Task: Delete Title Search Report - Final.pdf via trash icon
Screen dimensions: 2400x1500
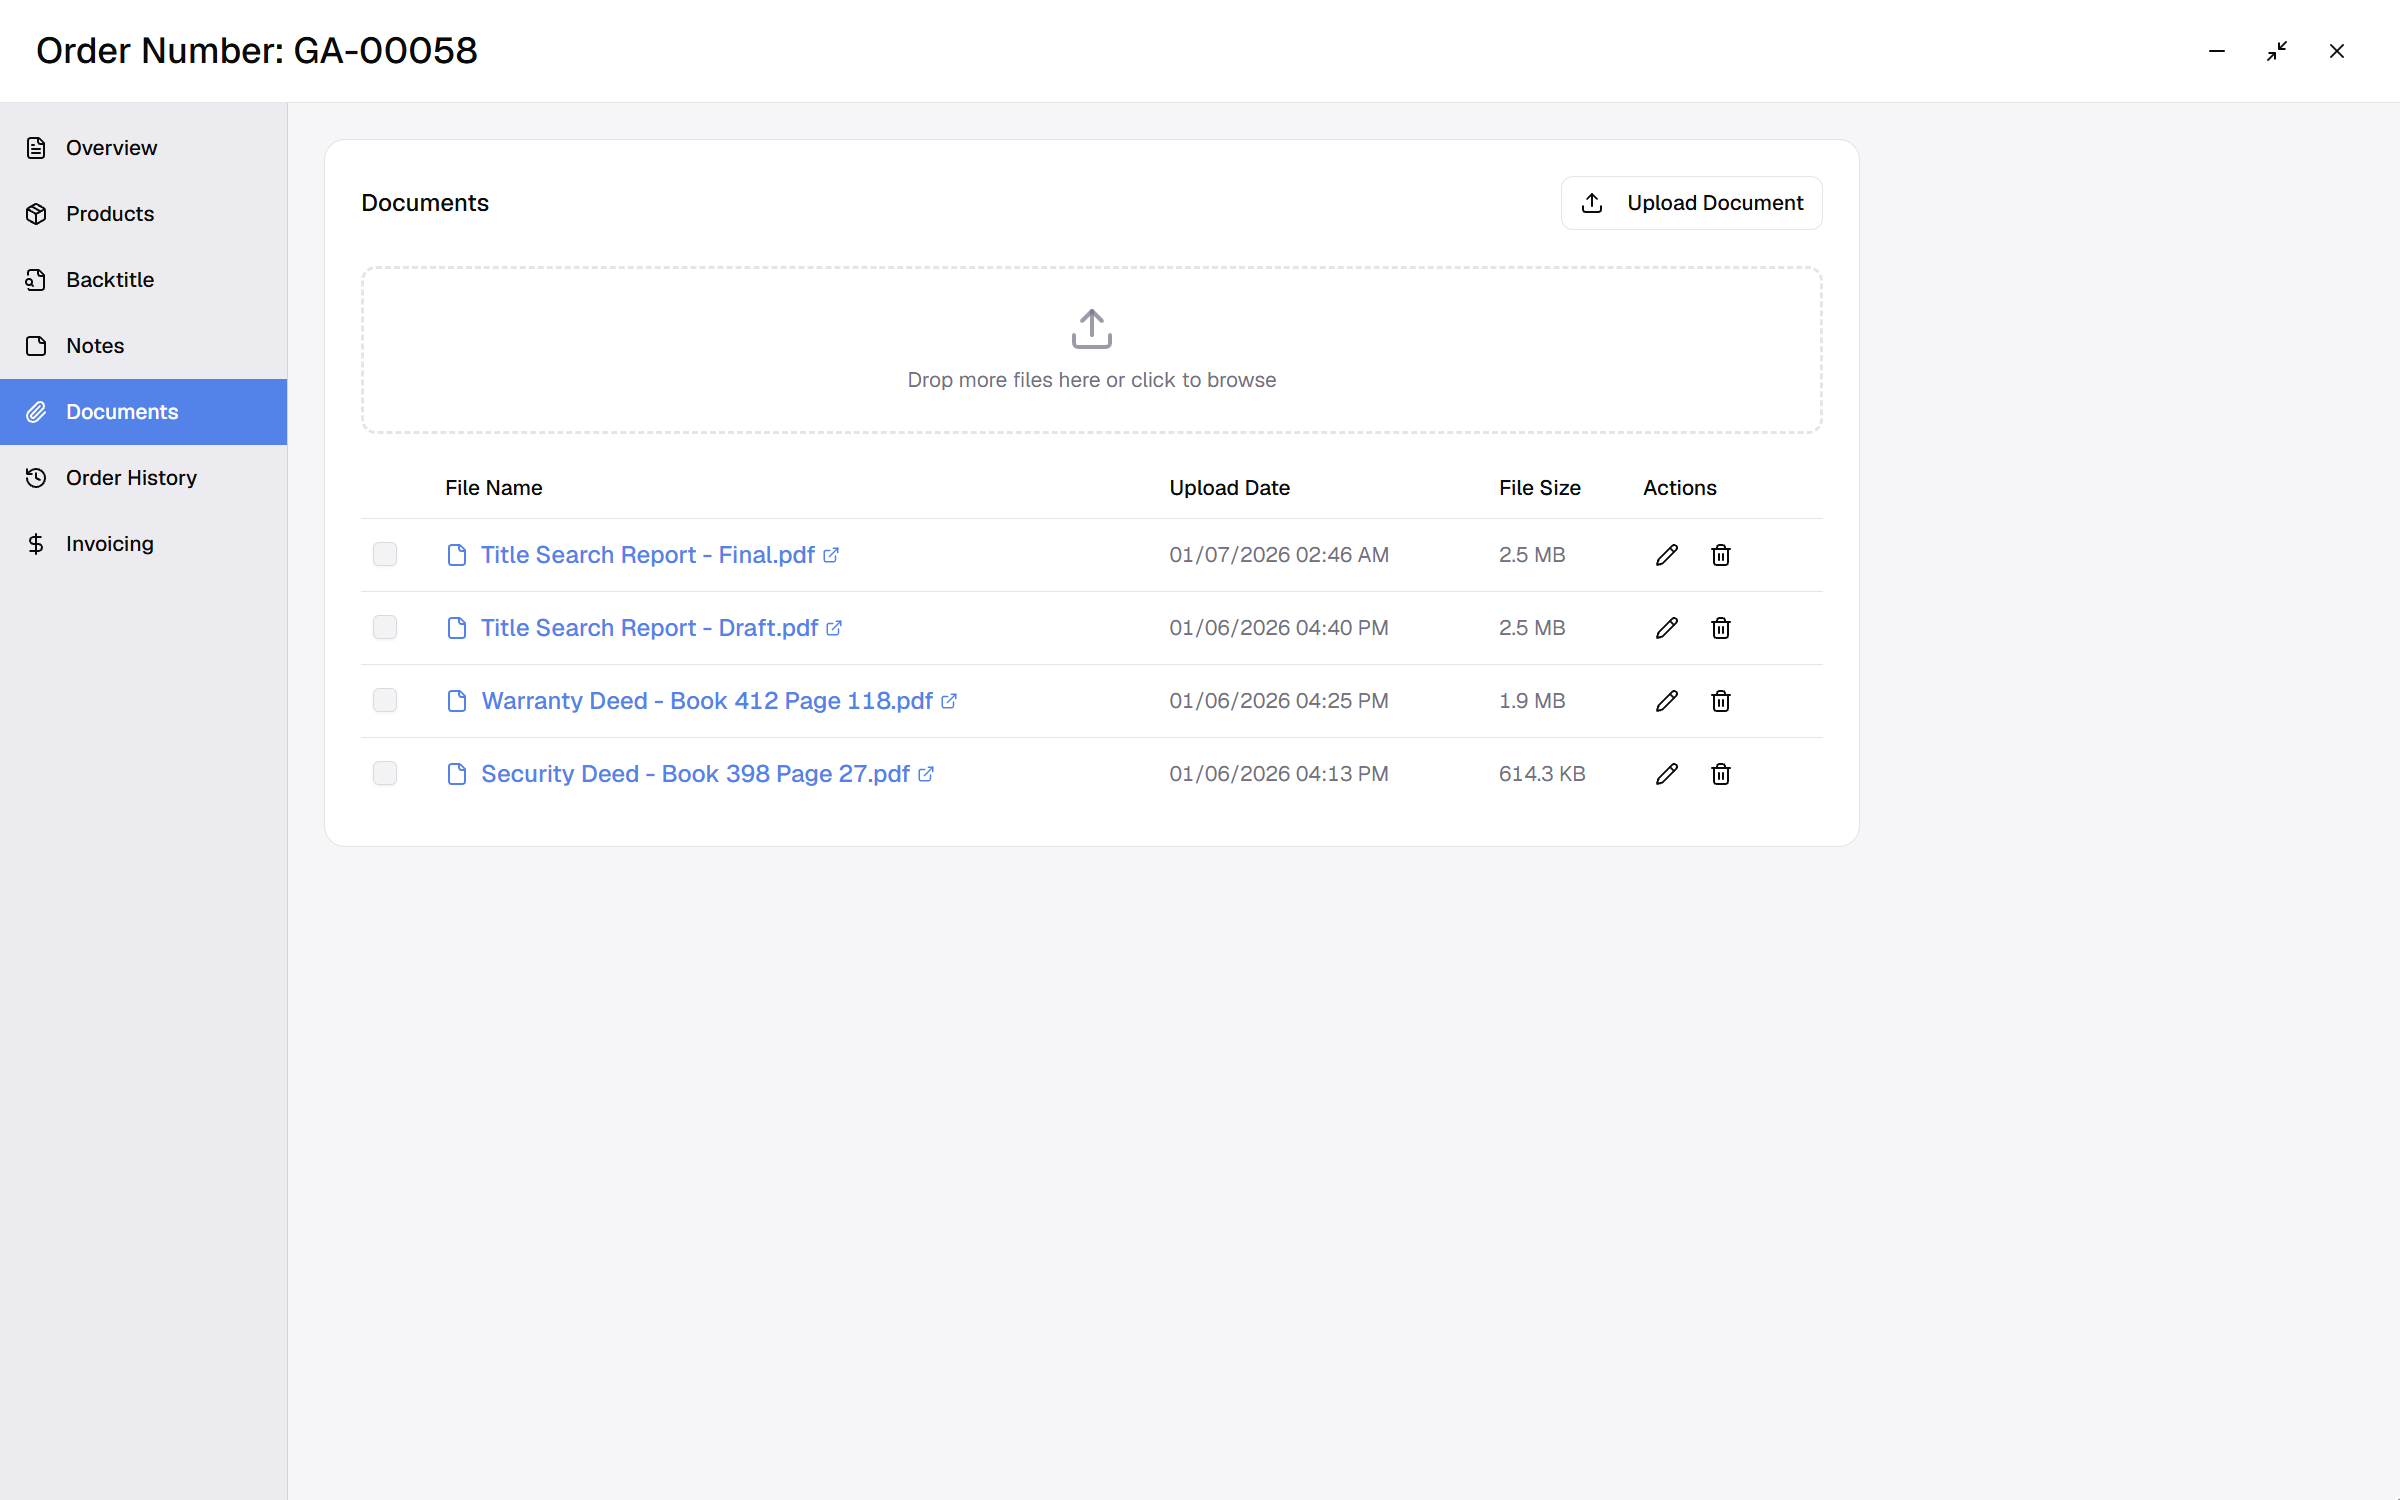Action: coord(1720,555)
